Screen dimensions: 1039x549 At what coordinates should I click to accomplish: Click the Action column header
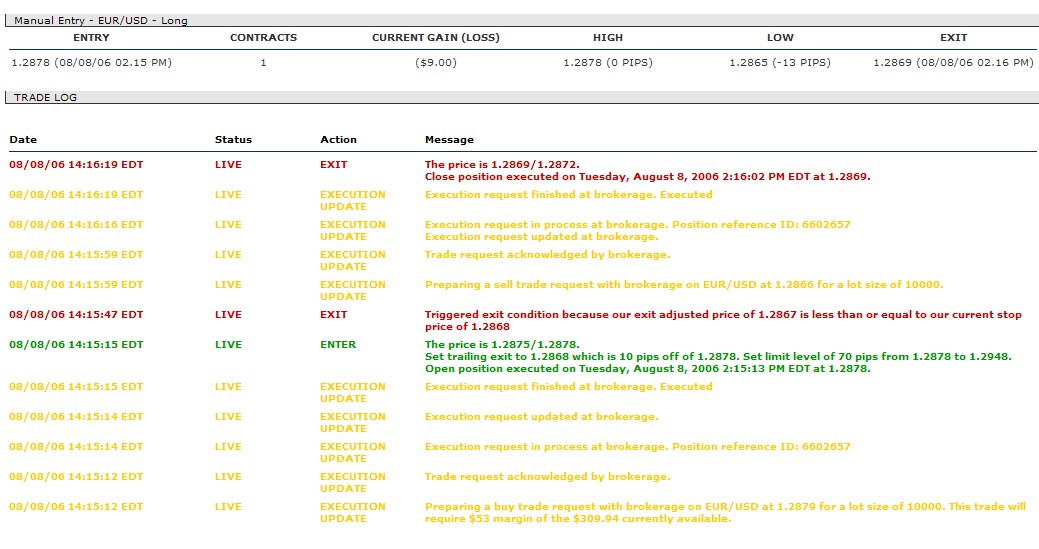coord(338,140)
